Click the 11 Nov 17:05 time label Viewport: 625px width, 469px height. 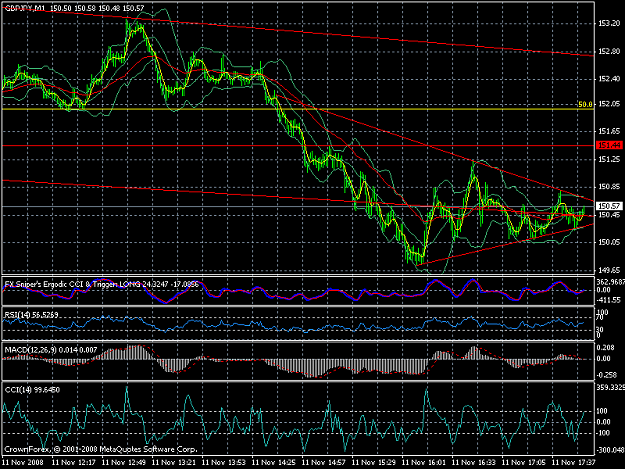tap(523, 463)
